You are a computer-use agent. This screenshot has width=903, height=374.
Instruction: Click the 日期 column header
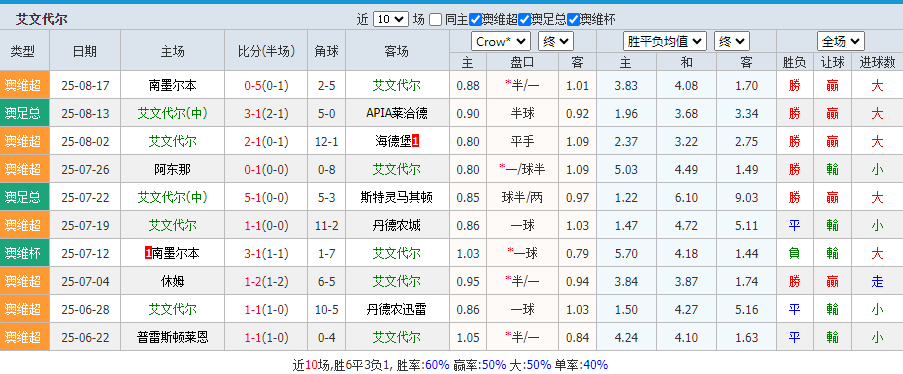[85, 51]
